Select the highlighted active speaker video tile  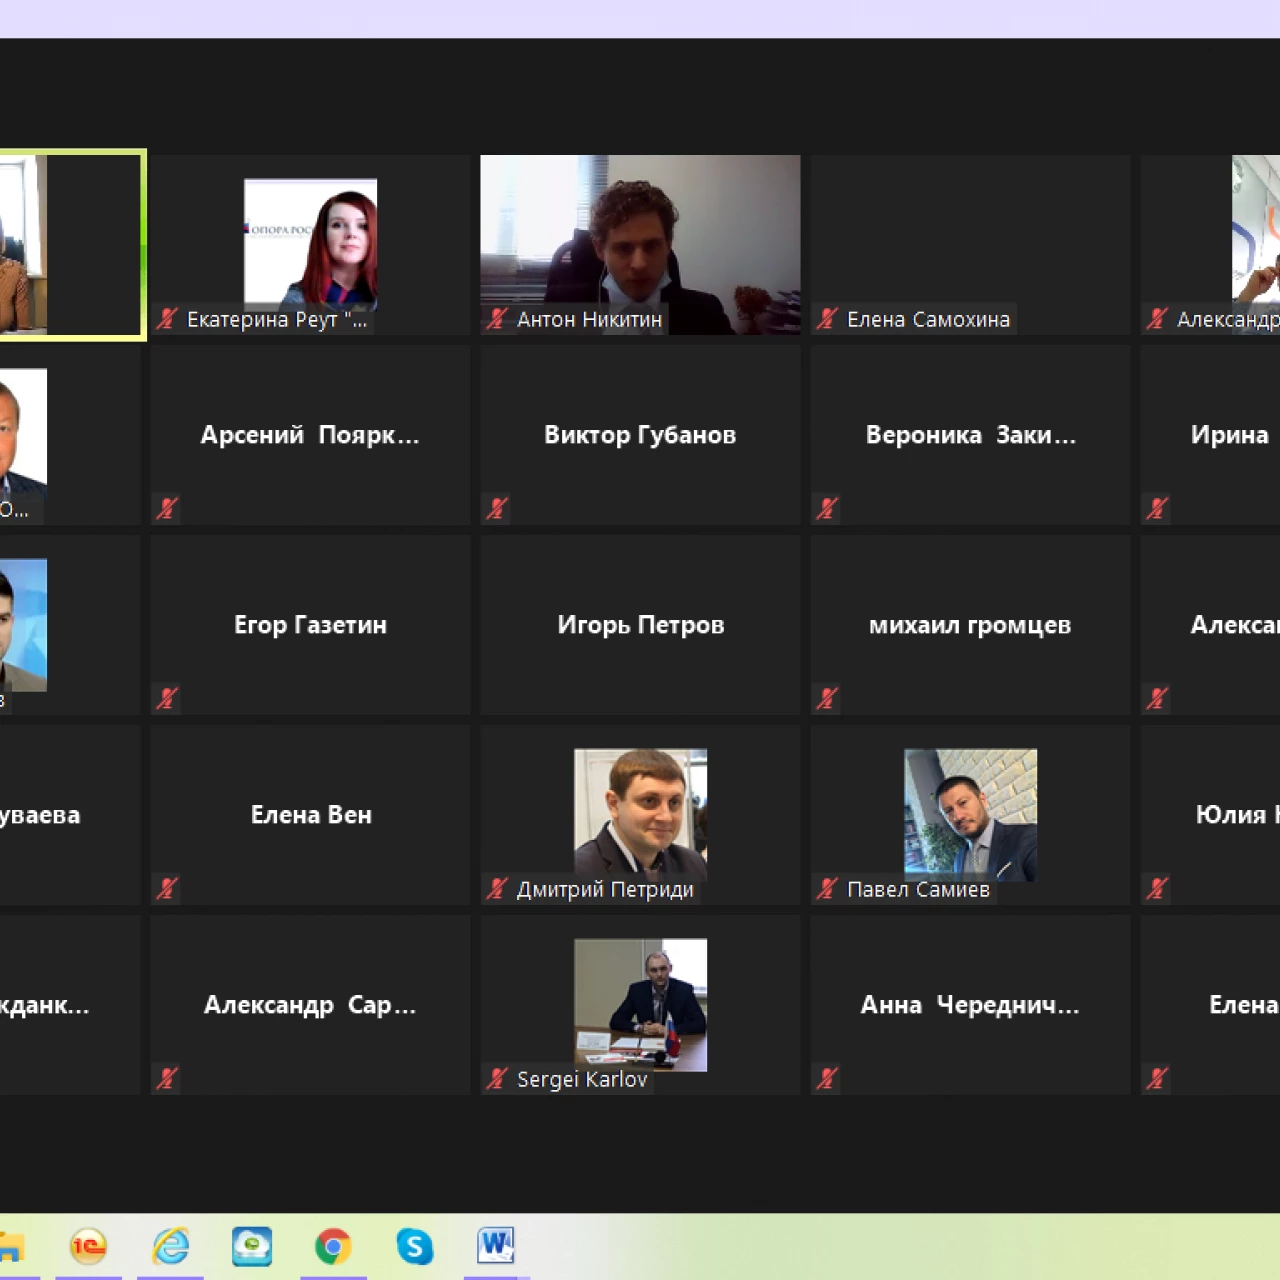coord(70,245)
